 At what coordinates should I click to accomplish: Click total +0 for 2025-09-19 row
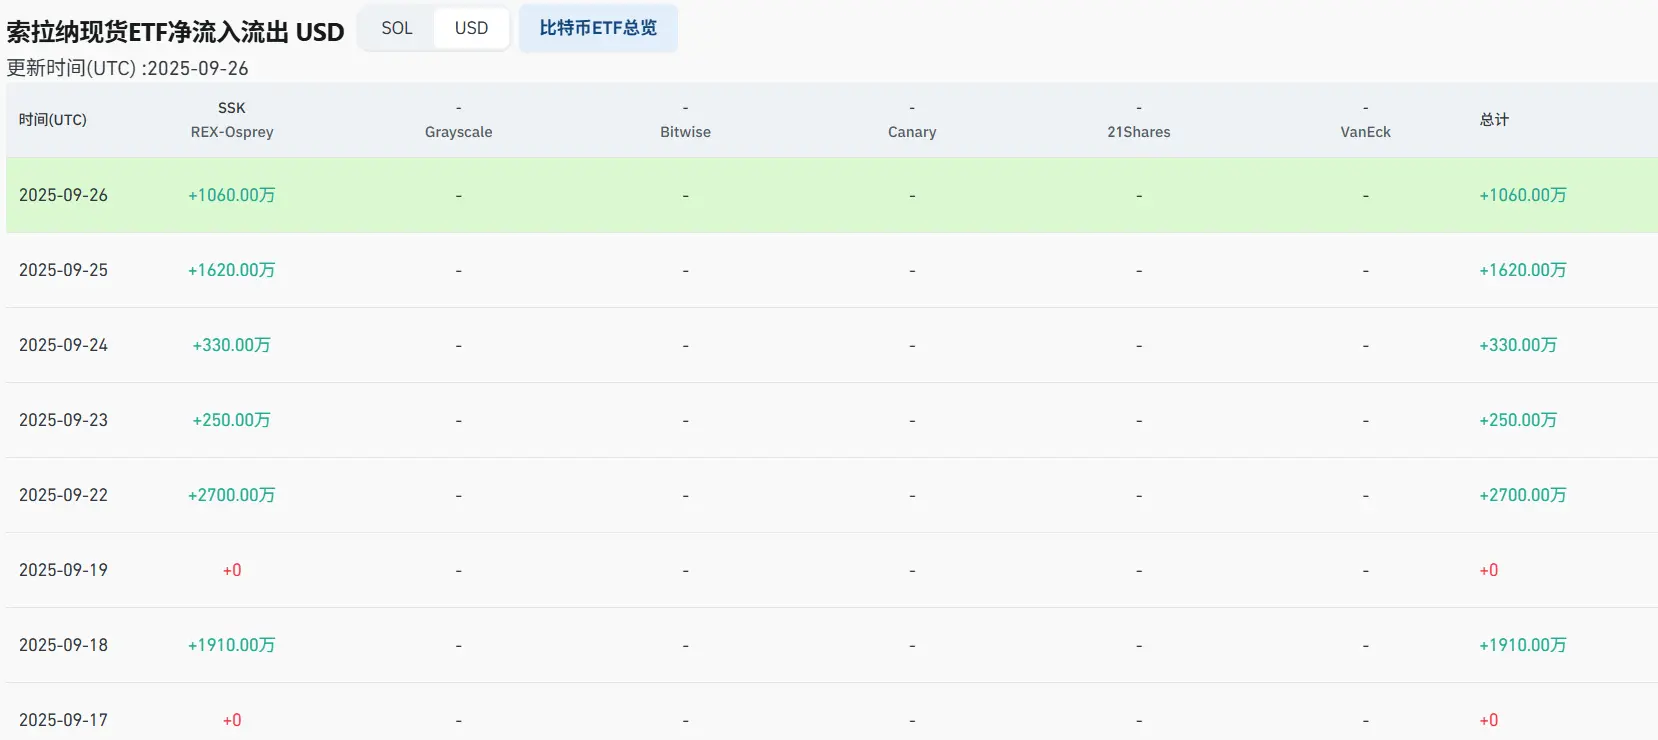click(1489, 570)
